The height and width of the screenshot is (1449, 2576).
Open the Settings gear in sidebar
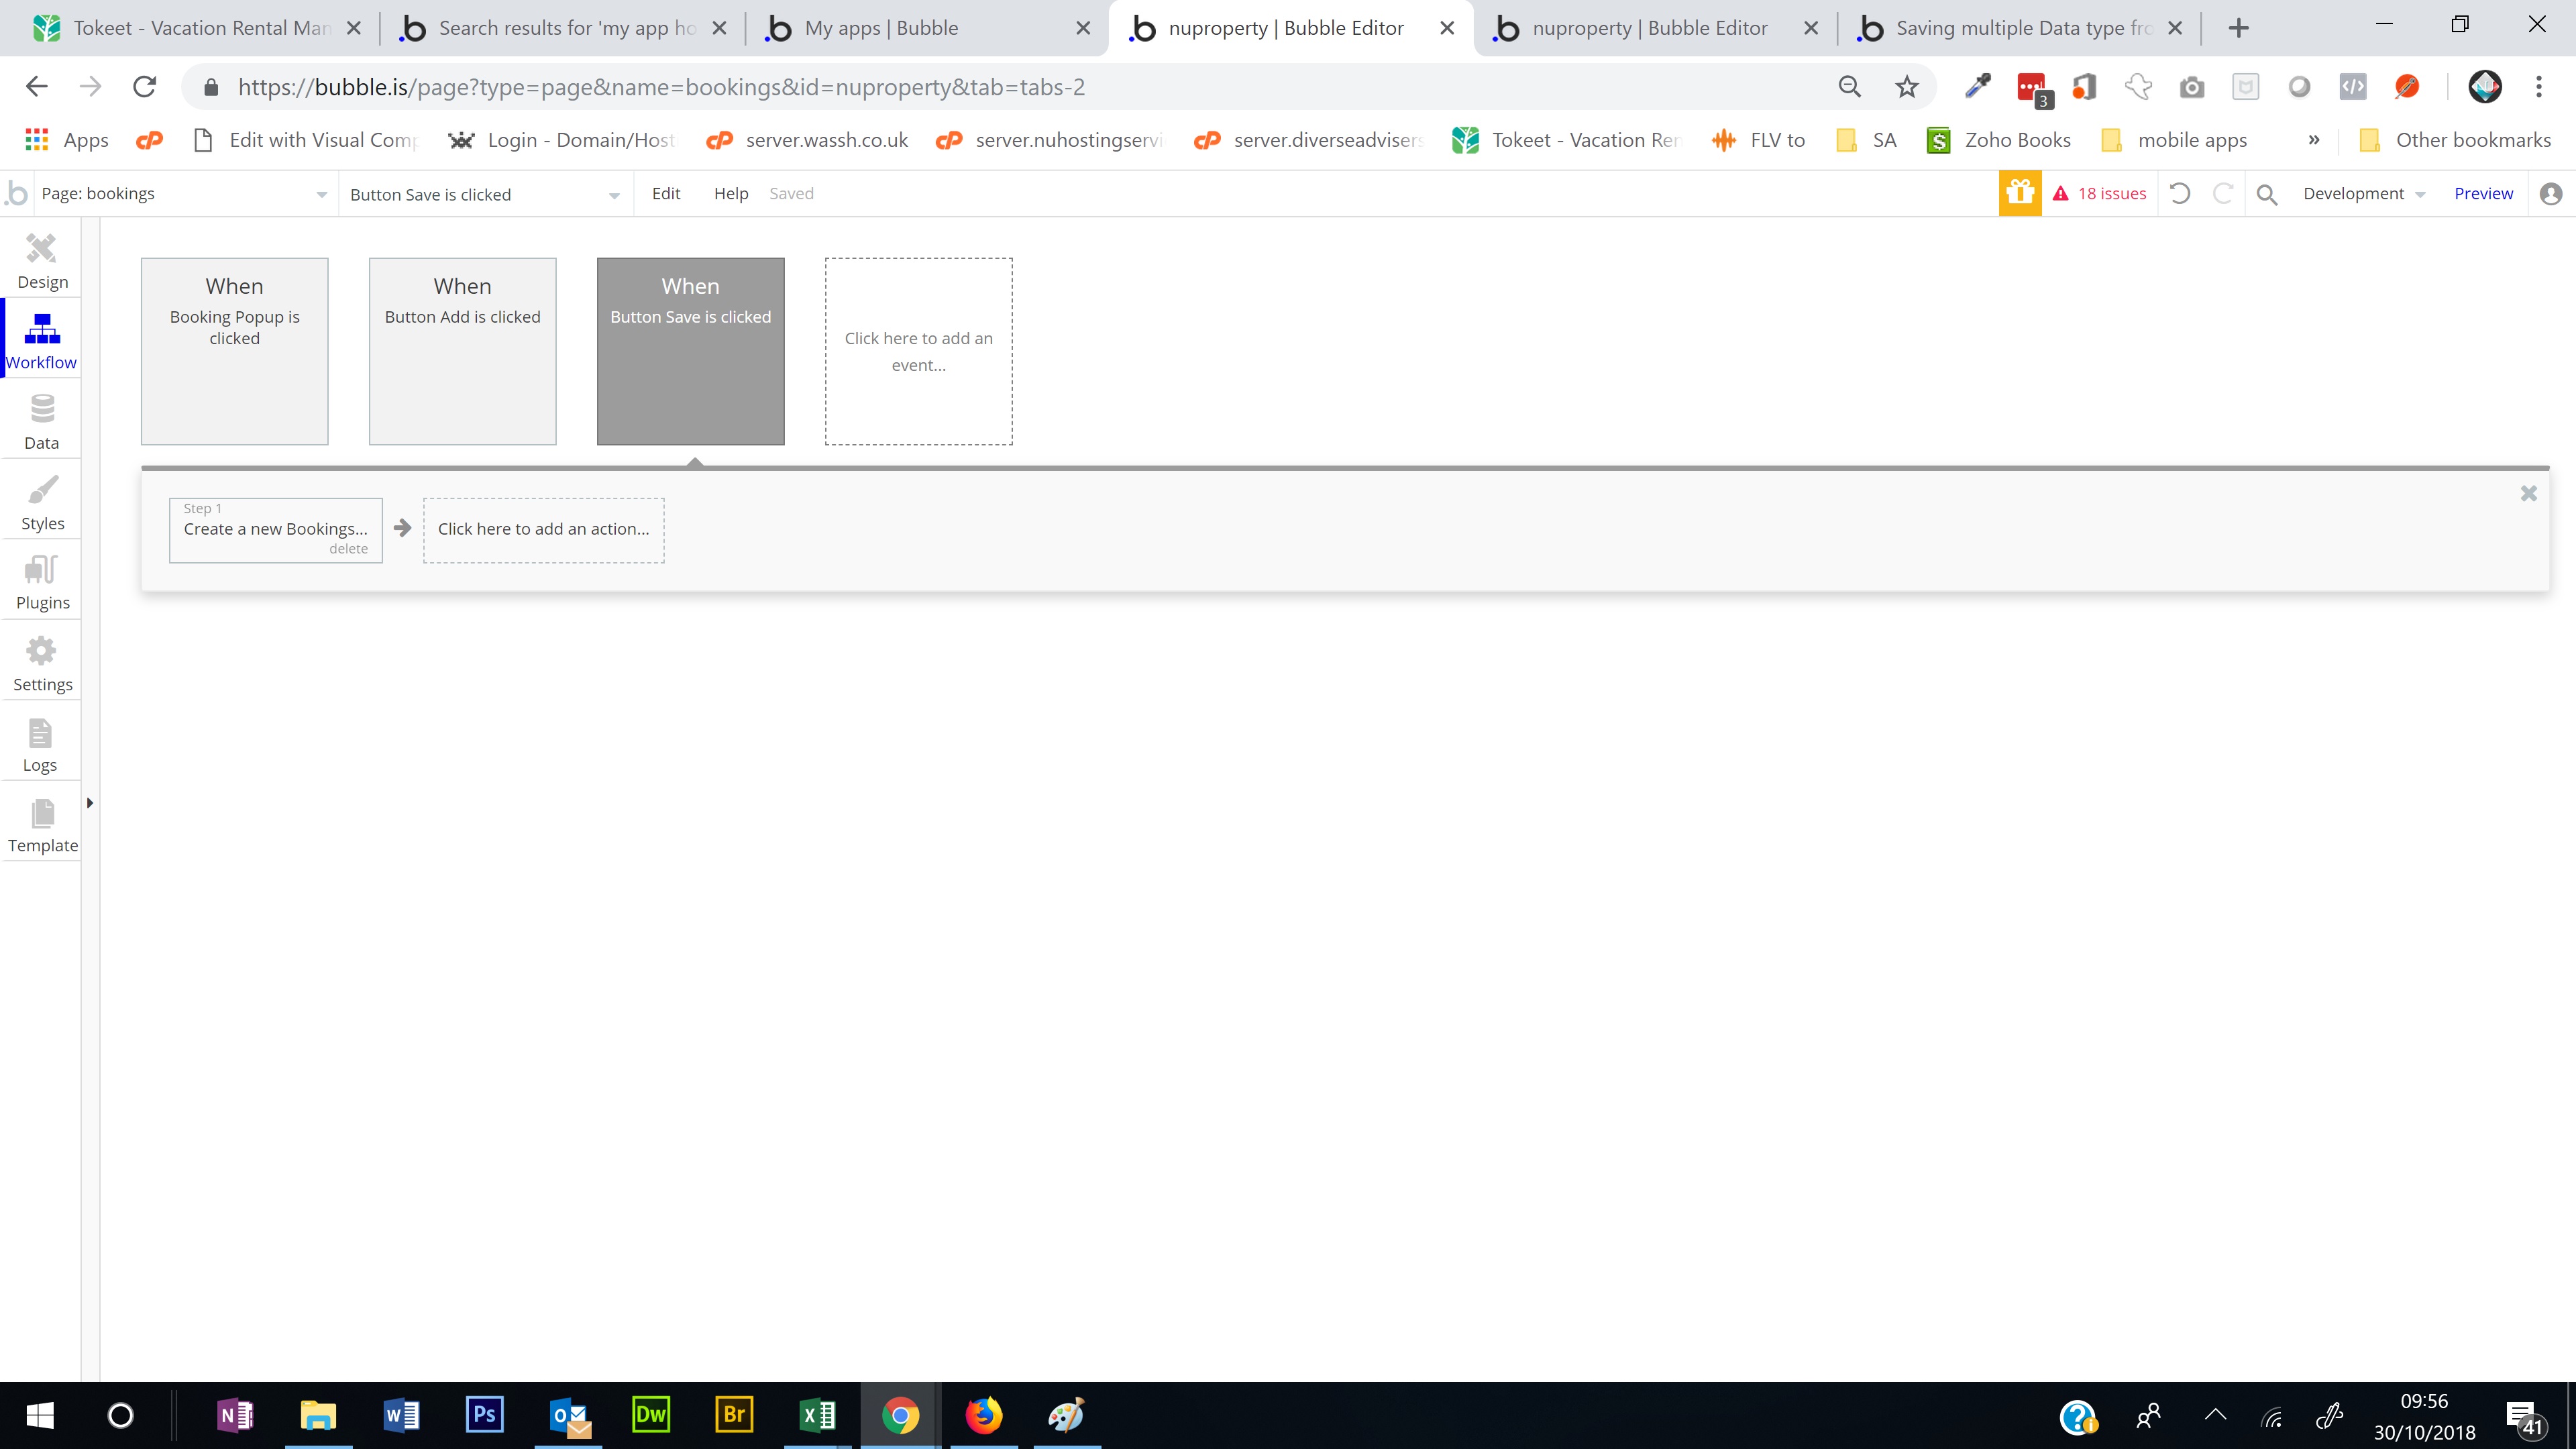point(42,652)
